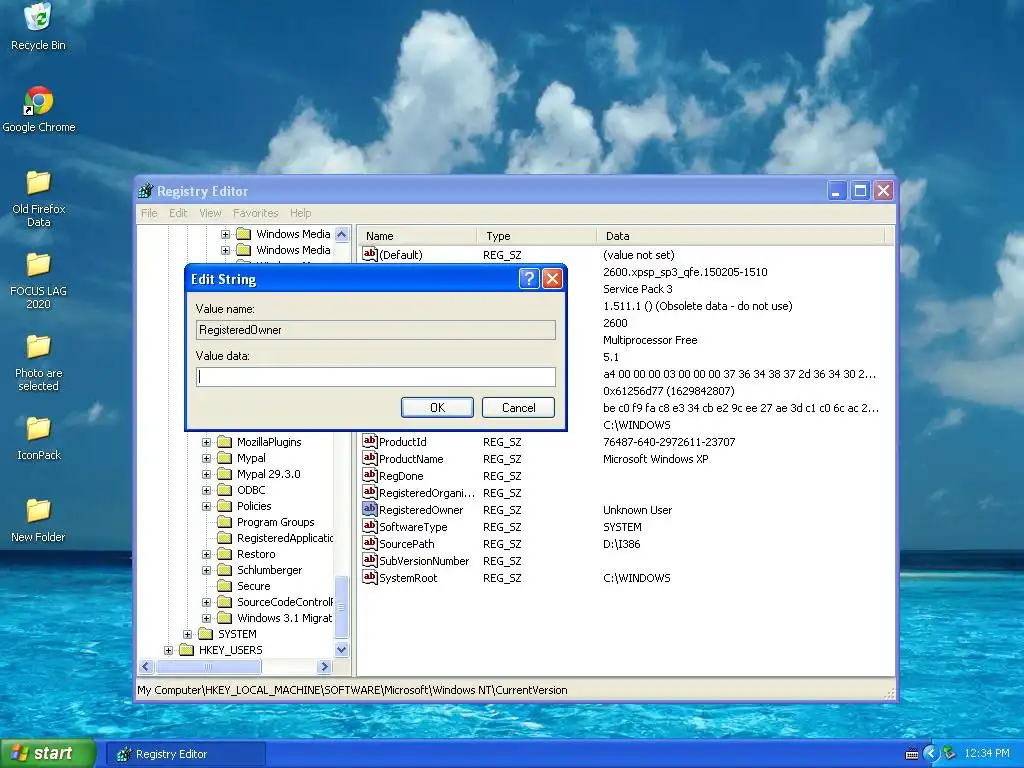Click the HKEY_USERS folder icon
The width and height of the screenshot is (1024, 768).
click(x=186, y=650)
